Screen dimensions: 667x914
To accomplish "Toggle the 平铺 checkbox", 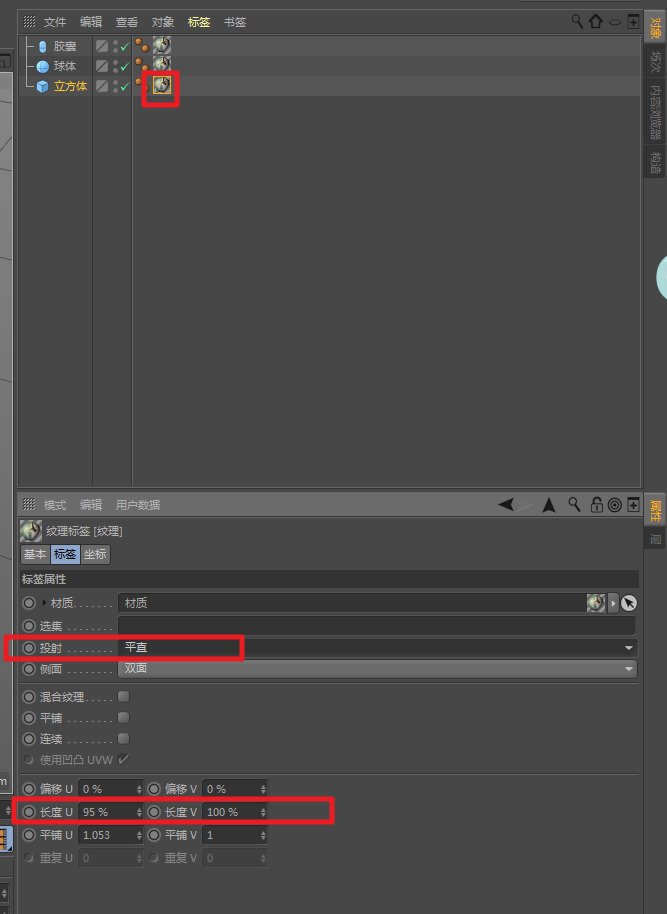I will [x=123, y=718].
